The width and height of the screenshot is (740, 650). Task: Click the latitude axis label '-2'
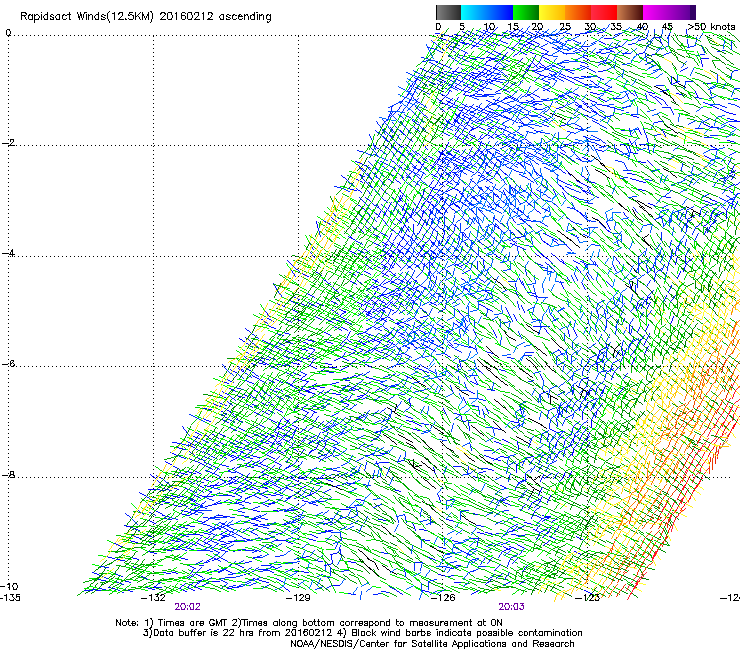pyautogui.click(x=8, y=143)
